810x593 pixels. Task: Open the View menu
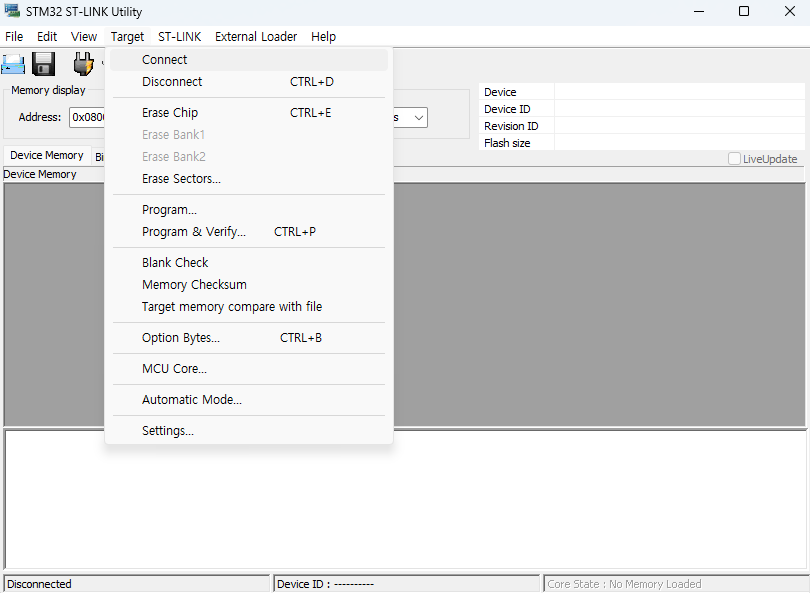(x=84, y=37)
